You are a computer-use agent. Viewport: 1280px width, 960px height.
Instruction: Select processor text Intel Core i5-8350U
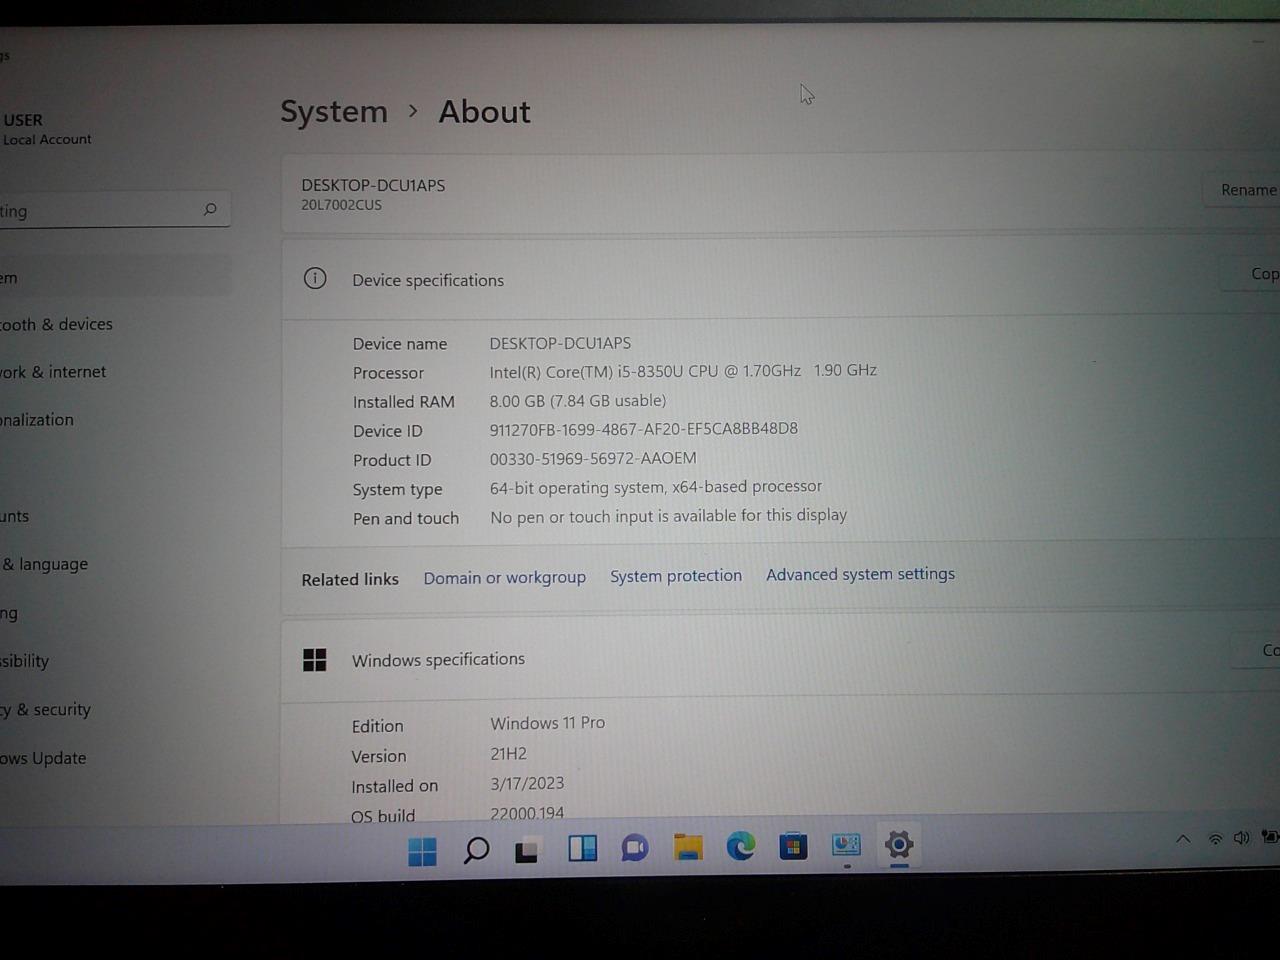point(683,371)
